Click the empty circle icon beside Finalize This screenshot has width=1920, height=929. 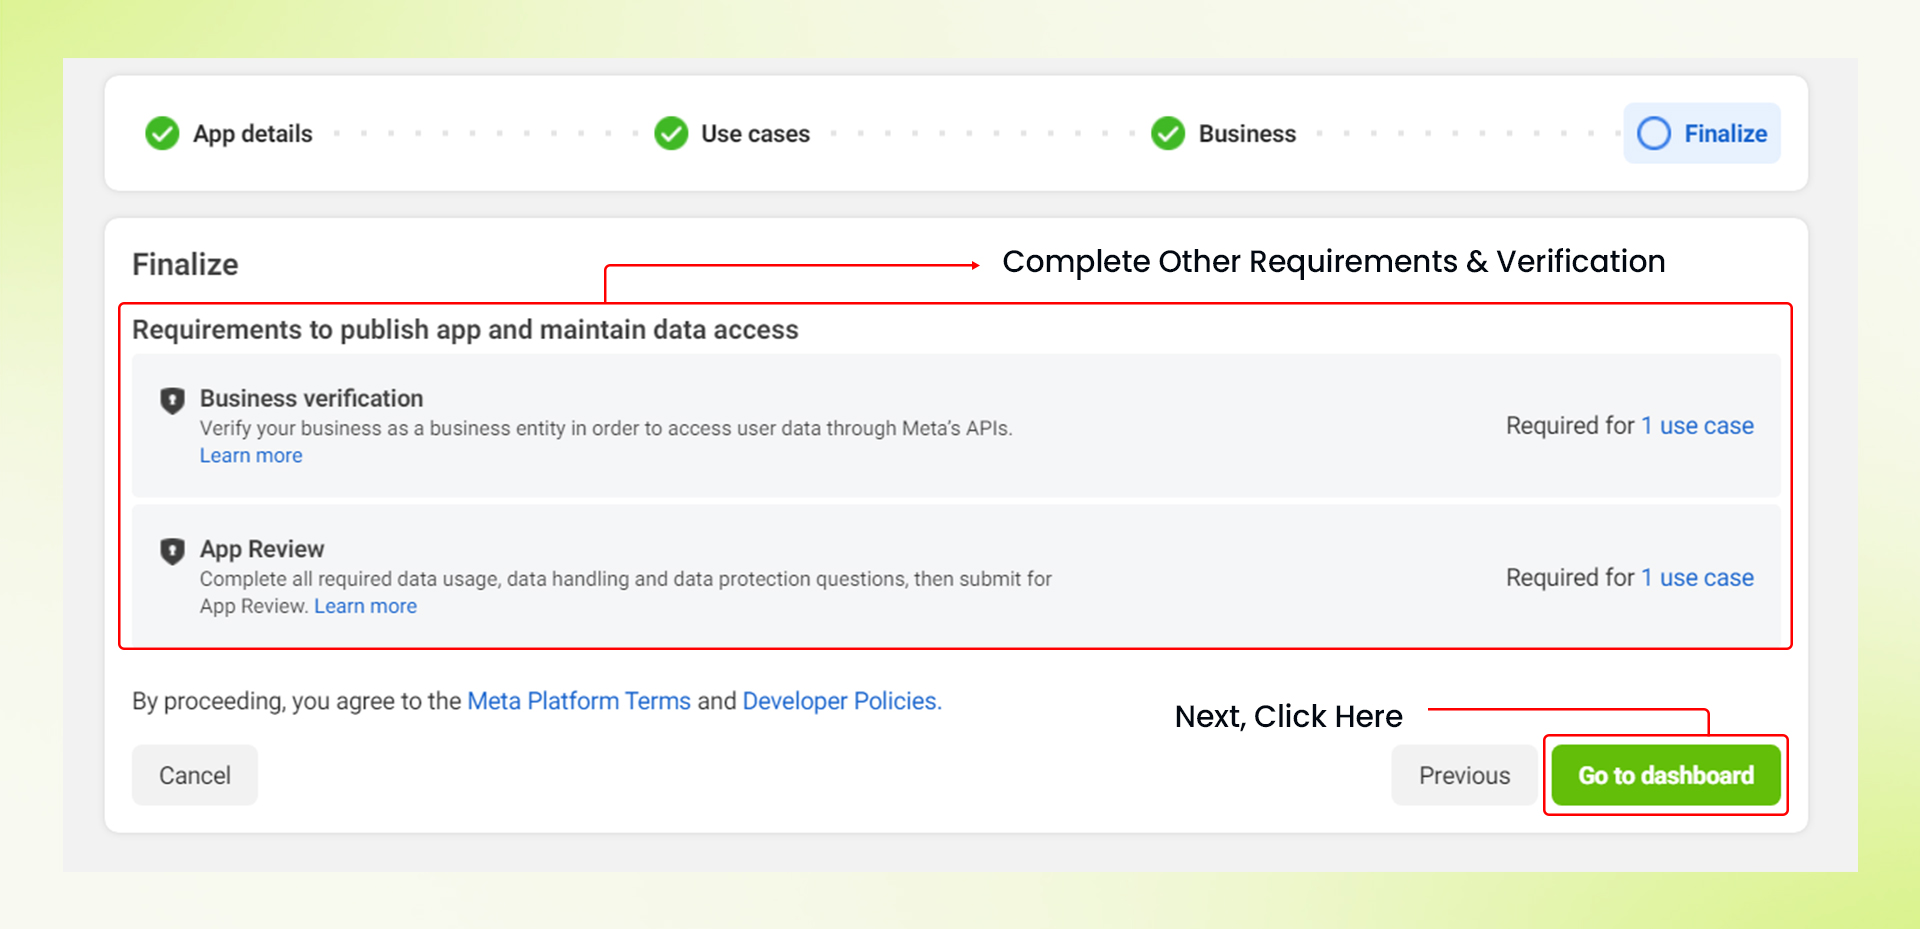(1653, 133)
